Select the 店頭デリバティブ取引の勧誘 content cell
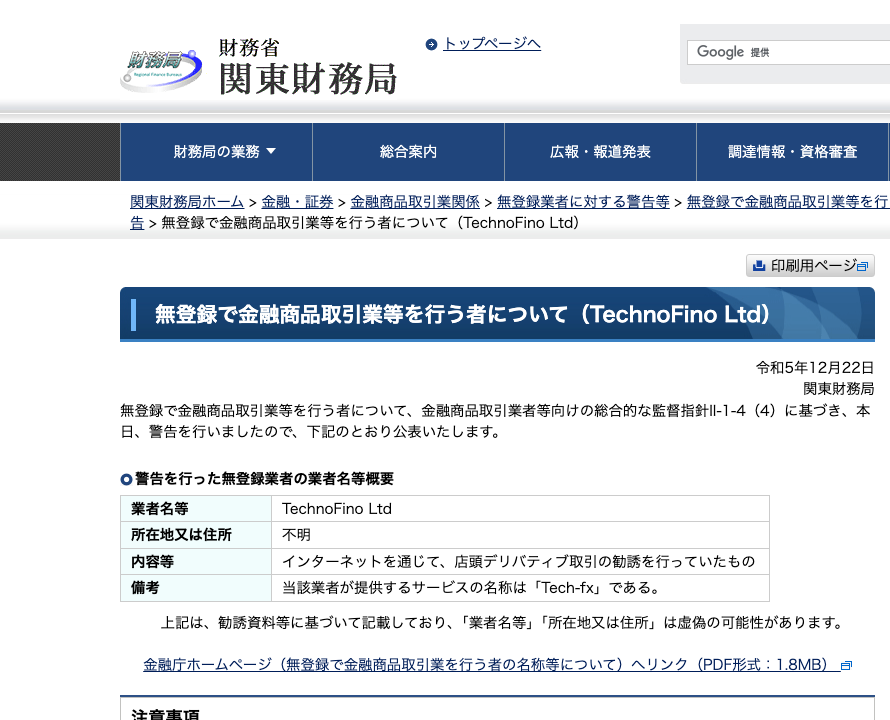Viewport: 890px width, 720px height. (520, 562)
